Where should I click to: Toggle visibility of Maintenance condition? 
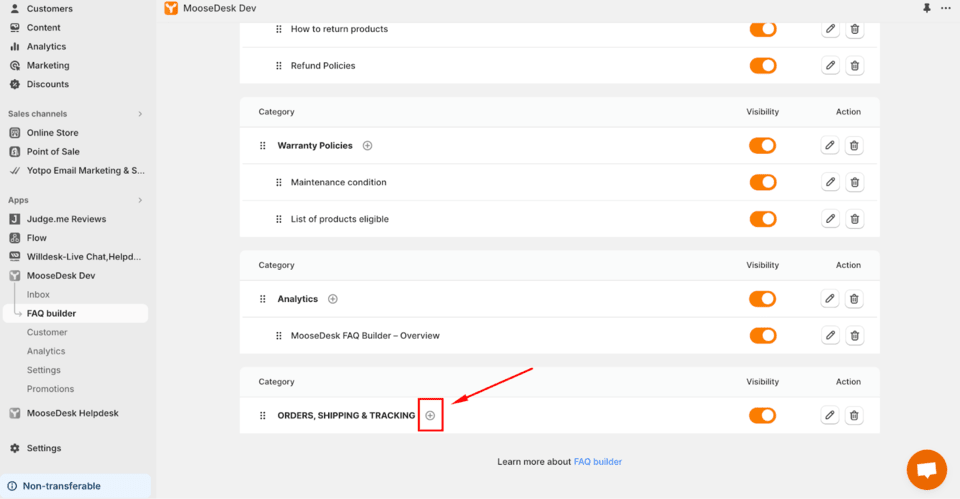[x=763, y=182]
